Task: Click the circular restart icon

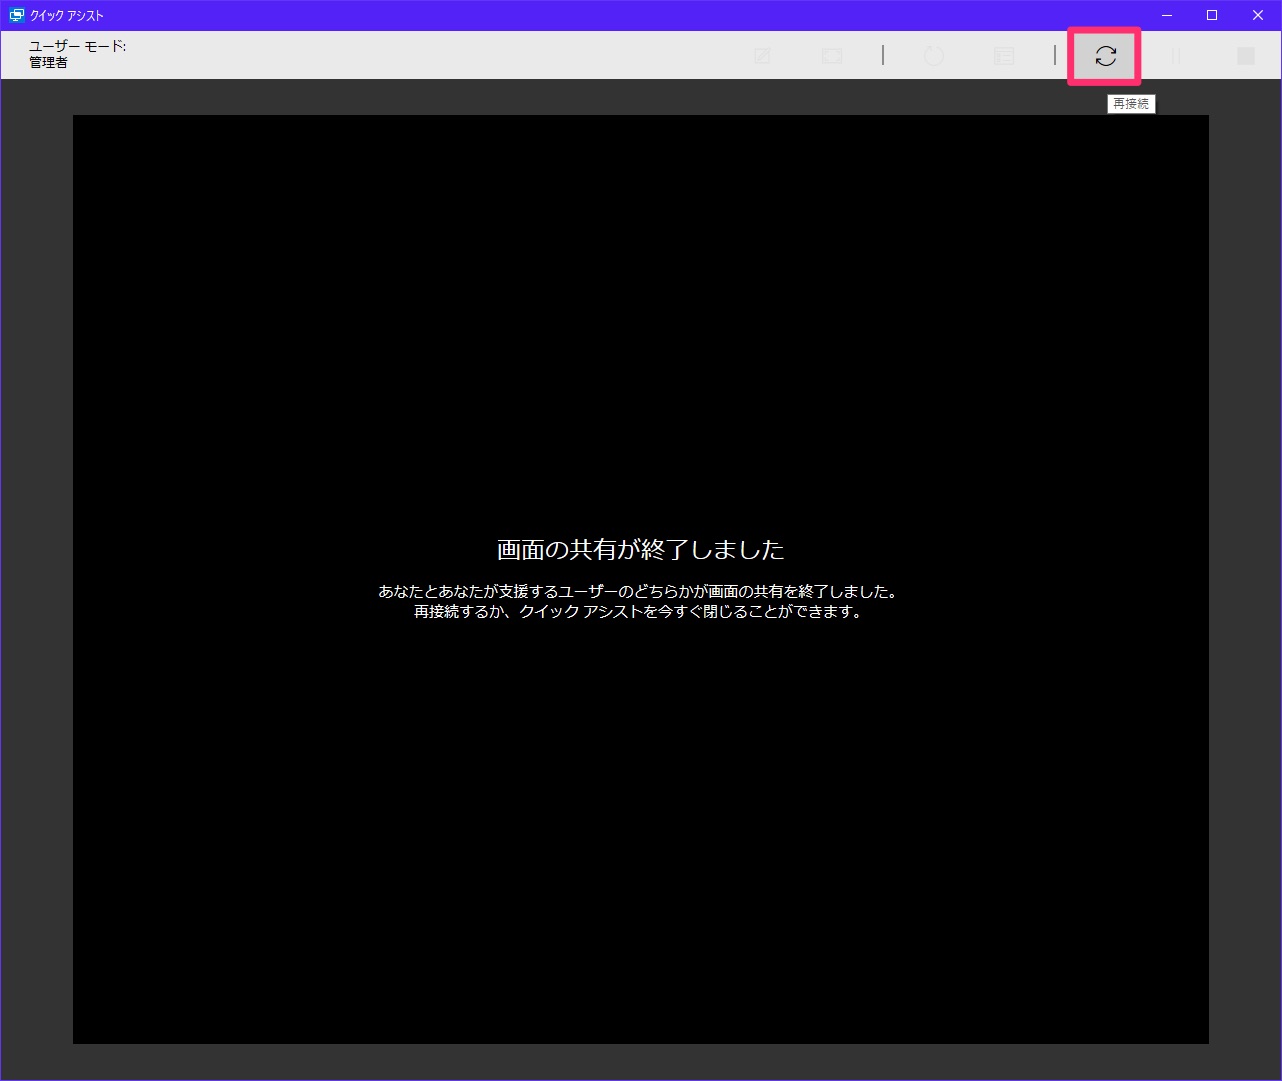Action: [933, 56]
